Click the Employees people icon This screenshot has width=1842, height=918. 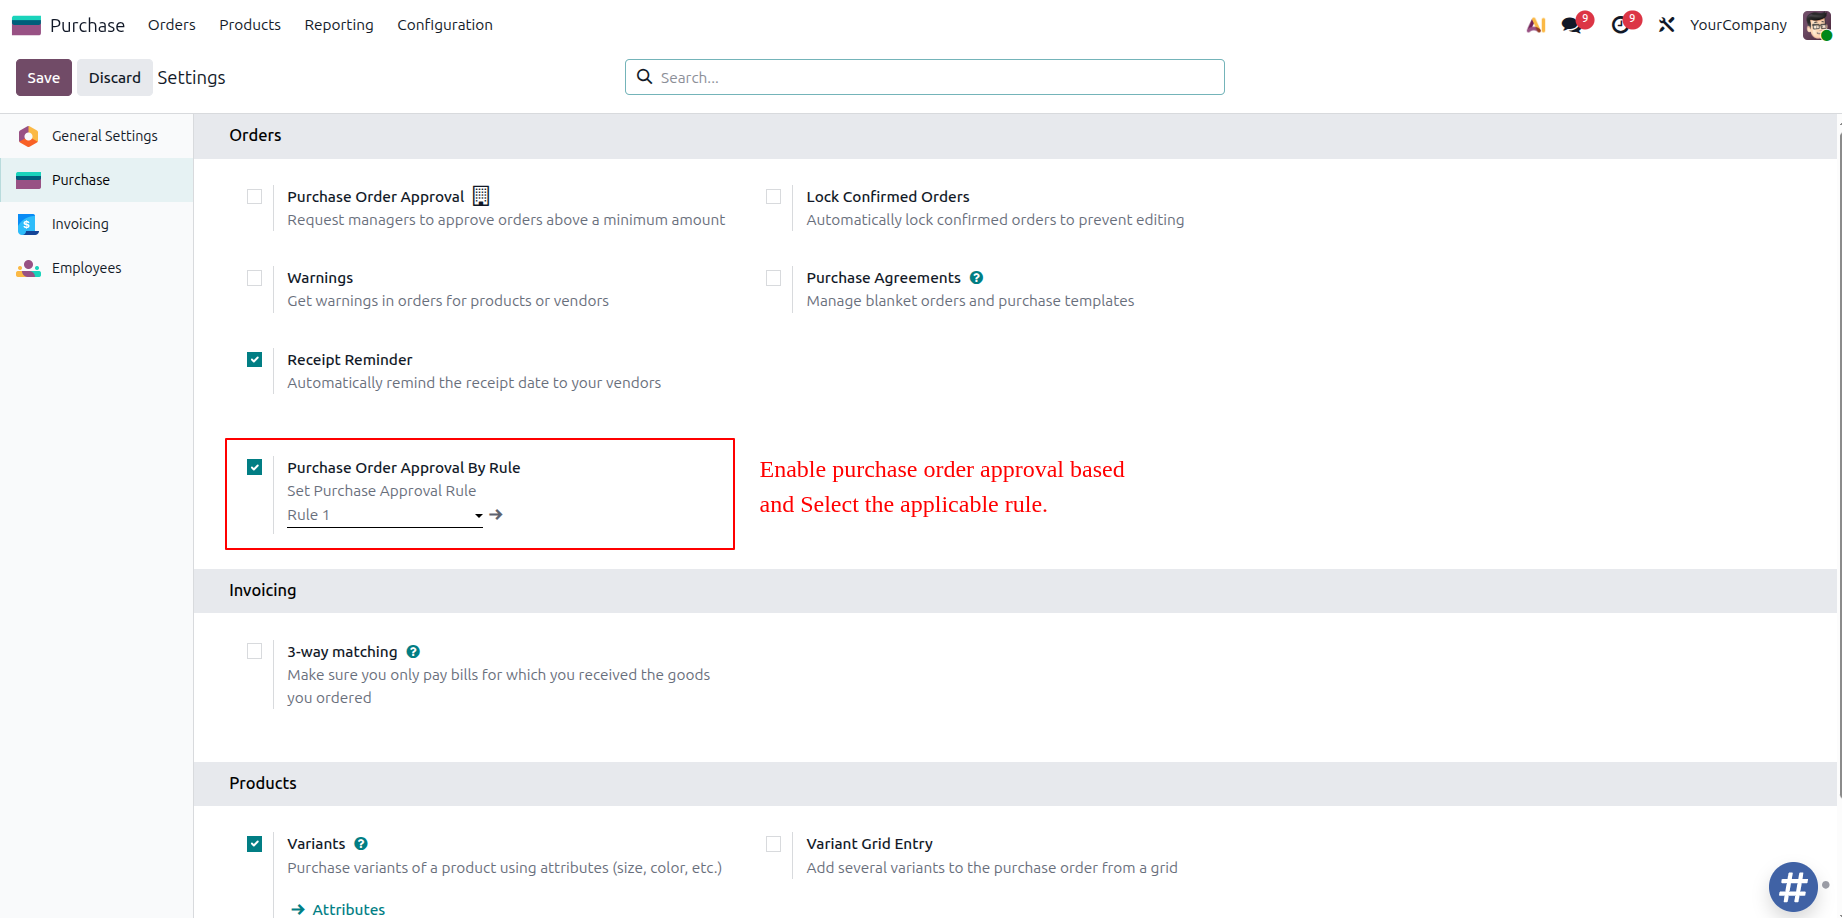coord(27,267)
